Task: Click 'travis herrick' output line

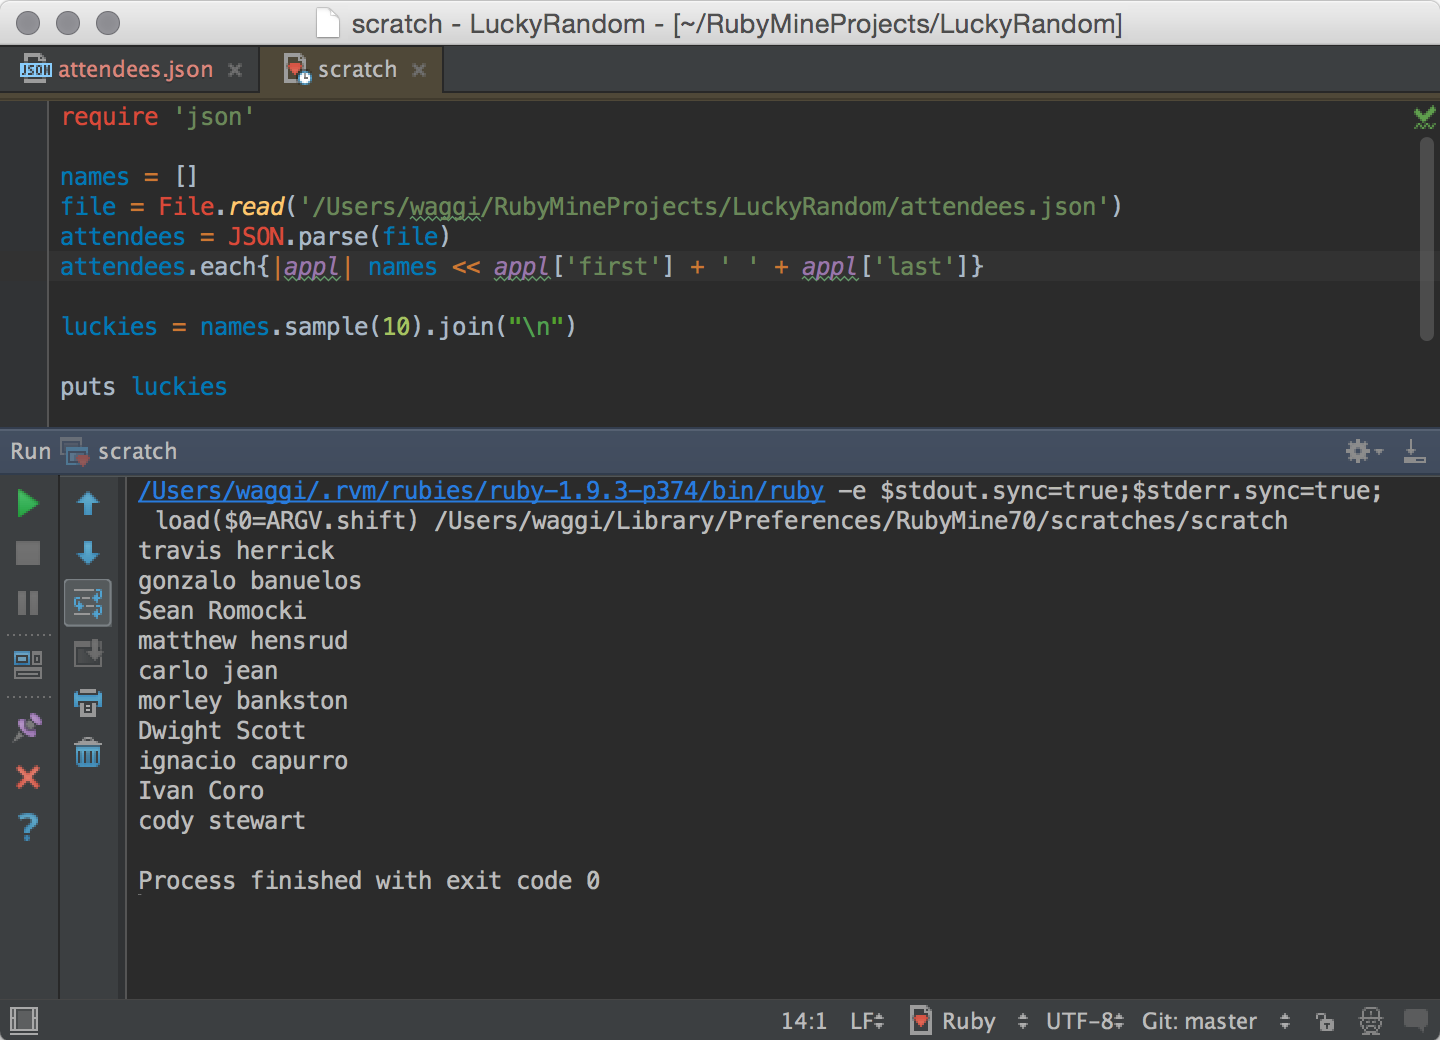Action: pos(236,551)
